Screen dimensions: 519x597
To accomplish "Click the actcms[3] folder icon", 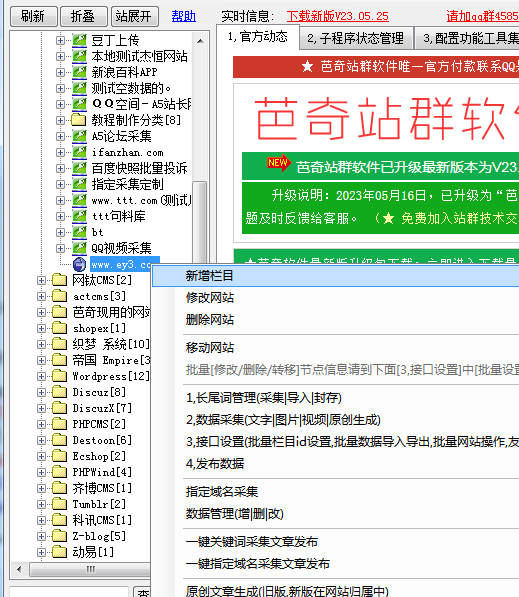I will (59, 296).
